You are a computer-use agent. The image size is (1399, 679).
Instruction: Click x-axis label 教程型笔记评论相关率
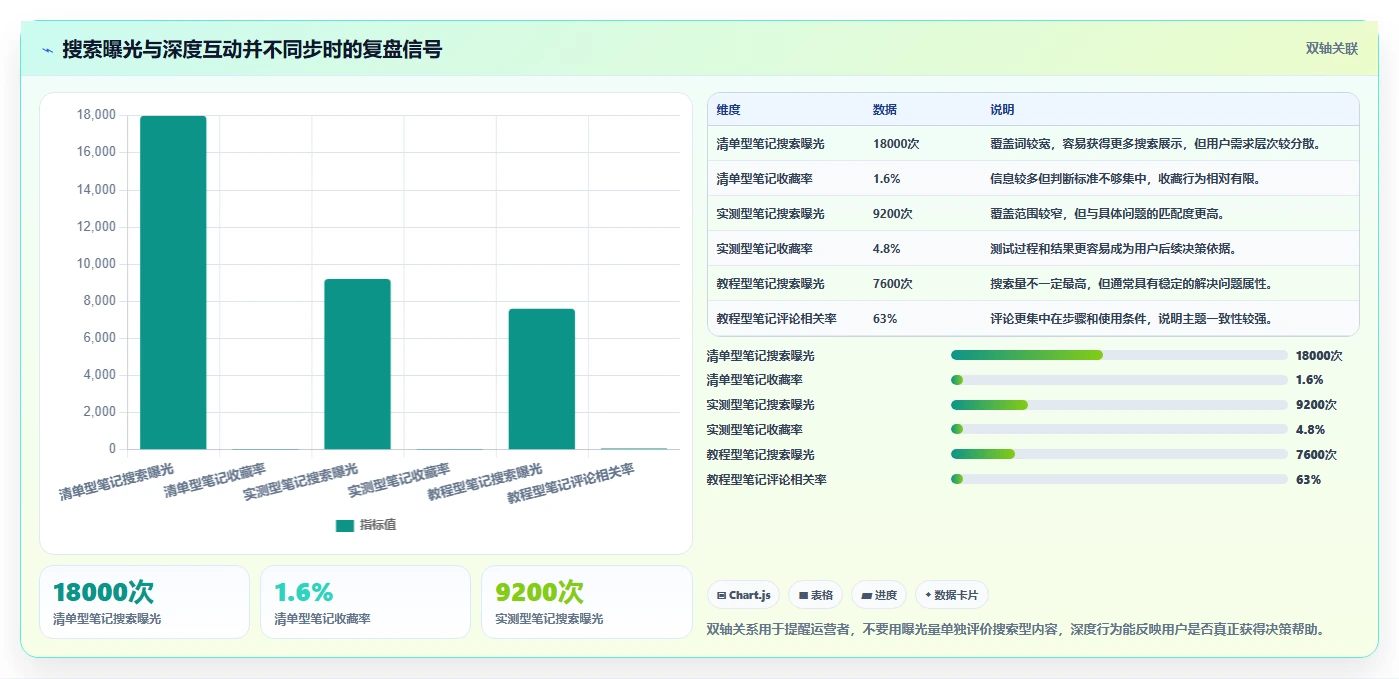(x=571, y=483)
